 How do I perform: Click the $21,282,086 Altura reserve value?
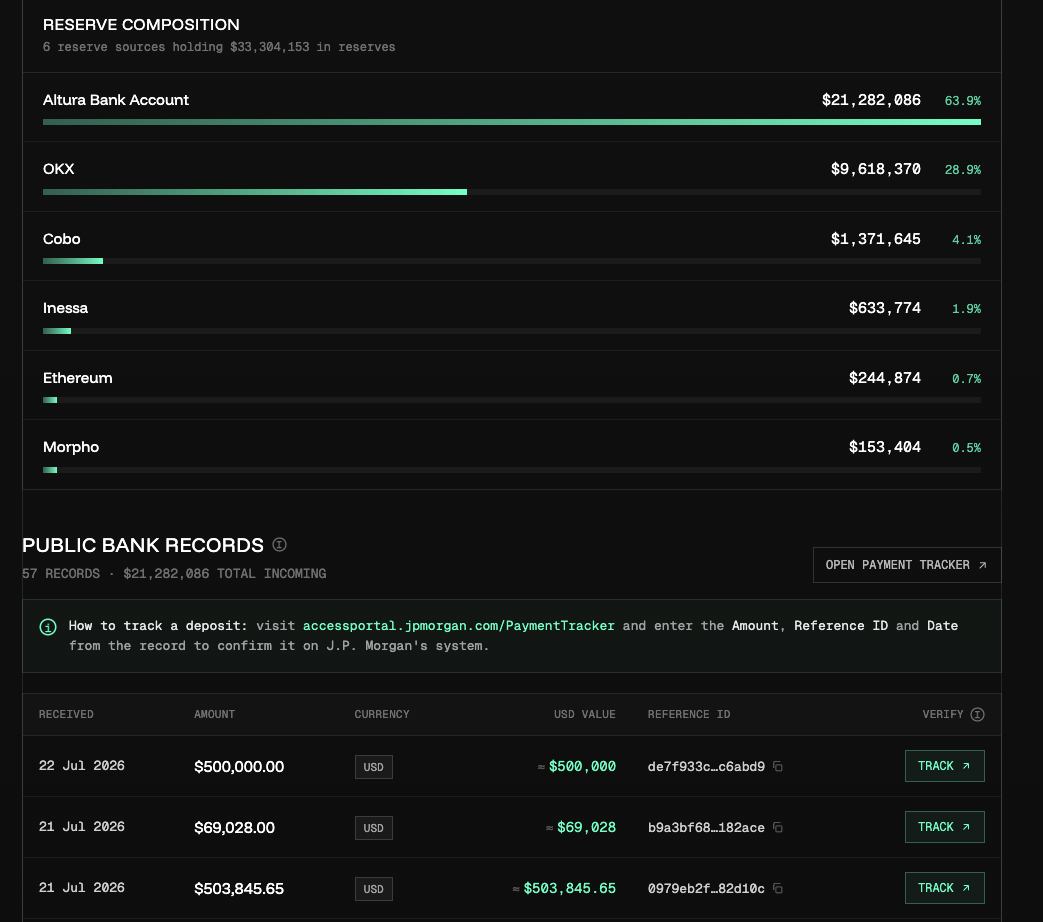point(871,100)
